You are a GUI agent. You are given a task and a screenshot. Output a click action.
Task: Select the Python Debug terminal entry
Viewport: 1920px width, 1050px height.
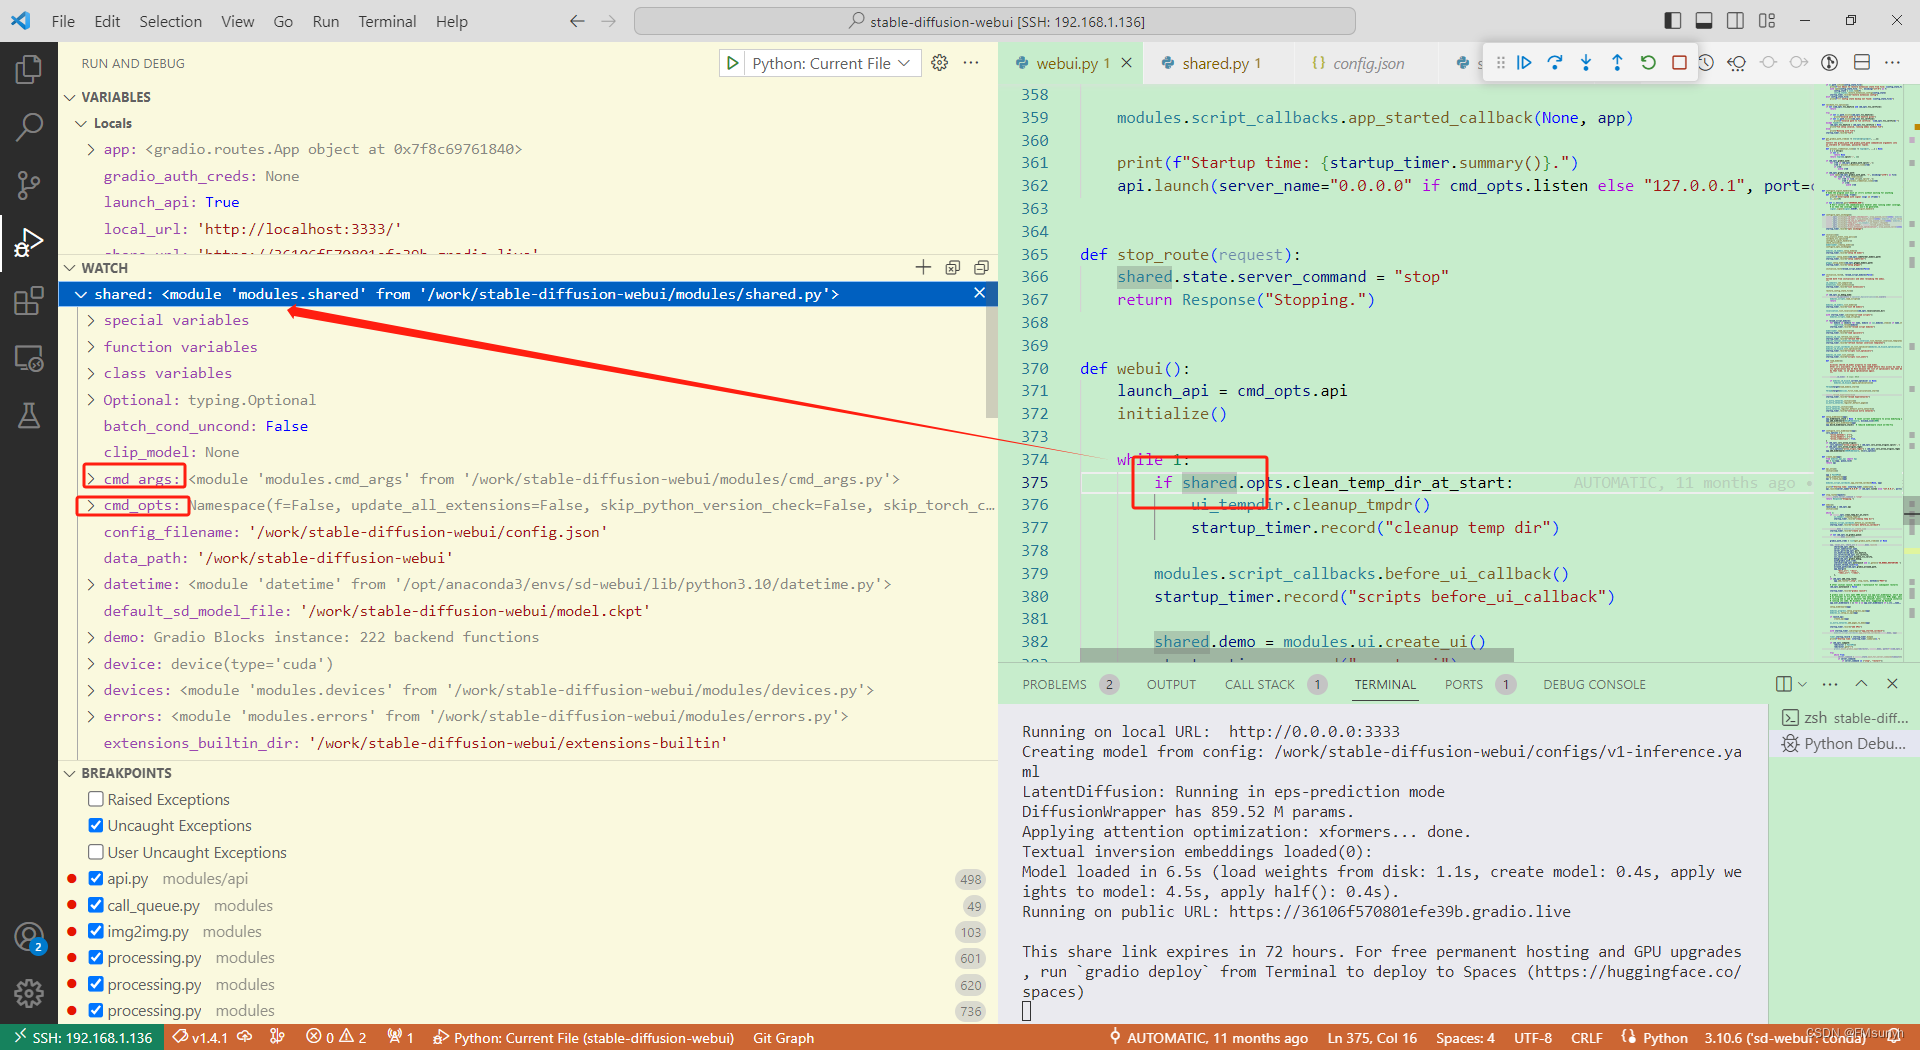[x=1846, y=743]
